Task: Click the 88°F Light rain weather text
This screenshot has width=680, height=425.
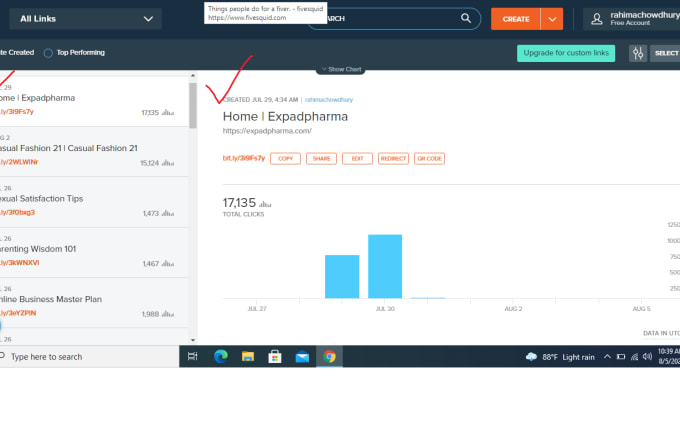Action: [569, 357]
